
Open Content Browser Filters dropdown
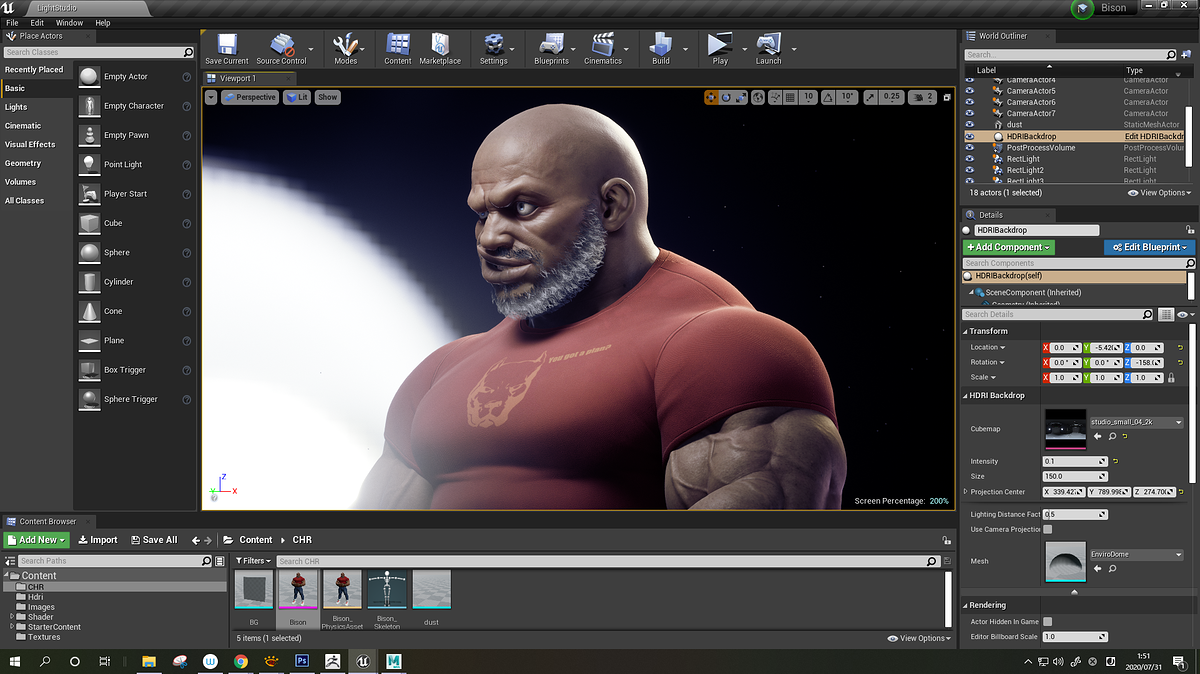click(253, 561)
